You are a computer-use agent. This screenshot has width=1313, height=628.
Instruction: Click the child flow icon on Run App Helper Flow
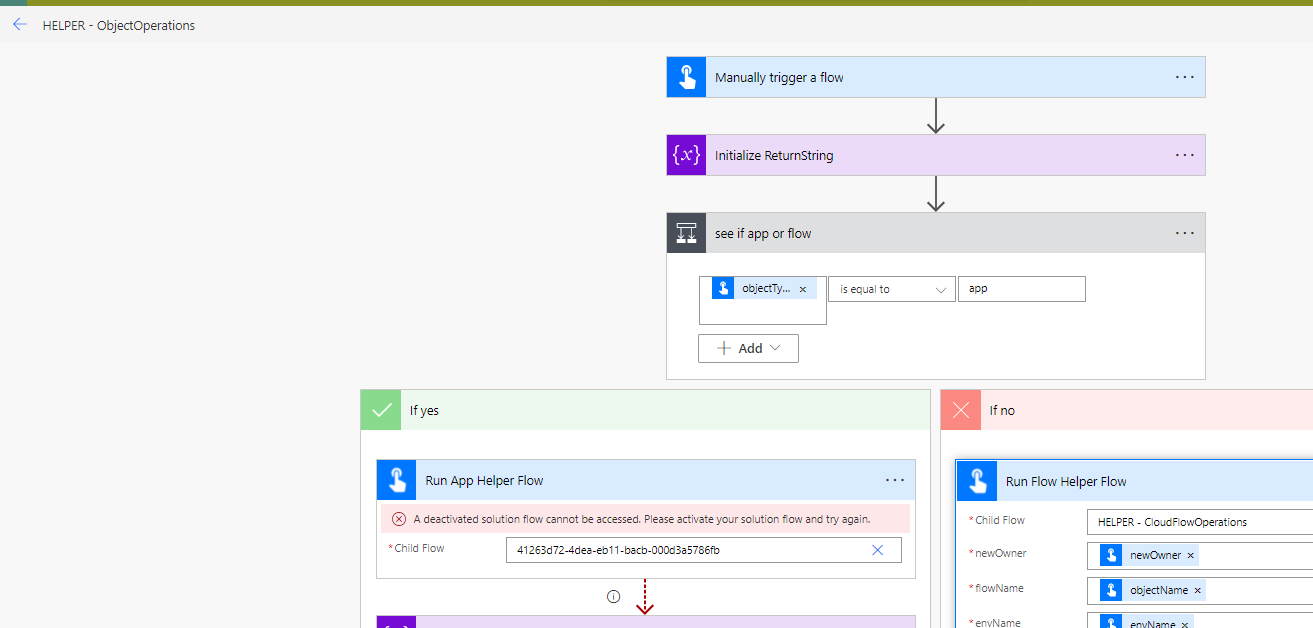(395, 480)
